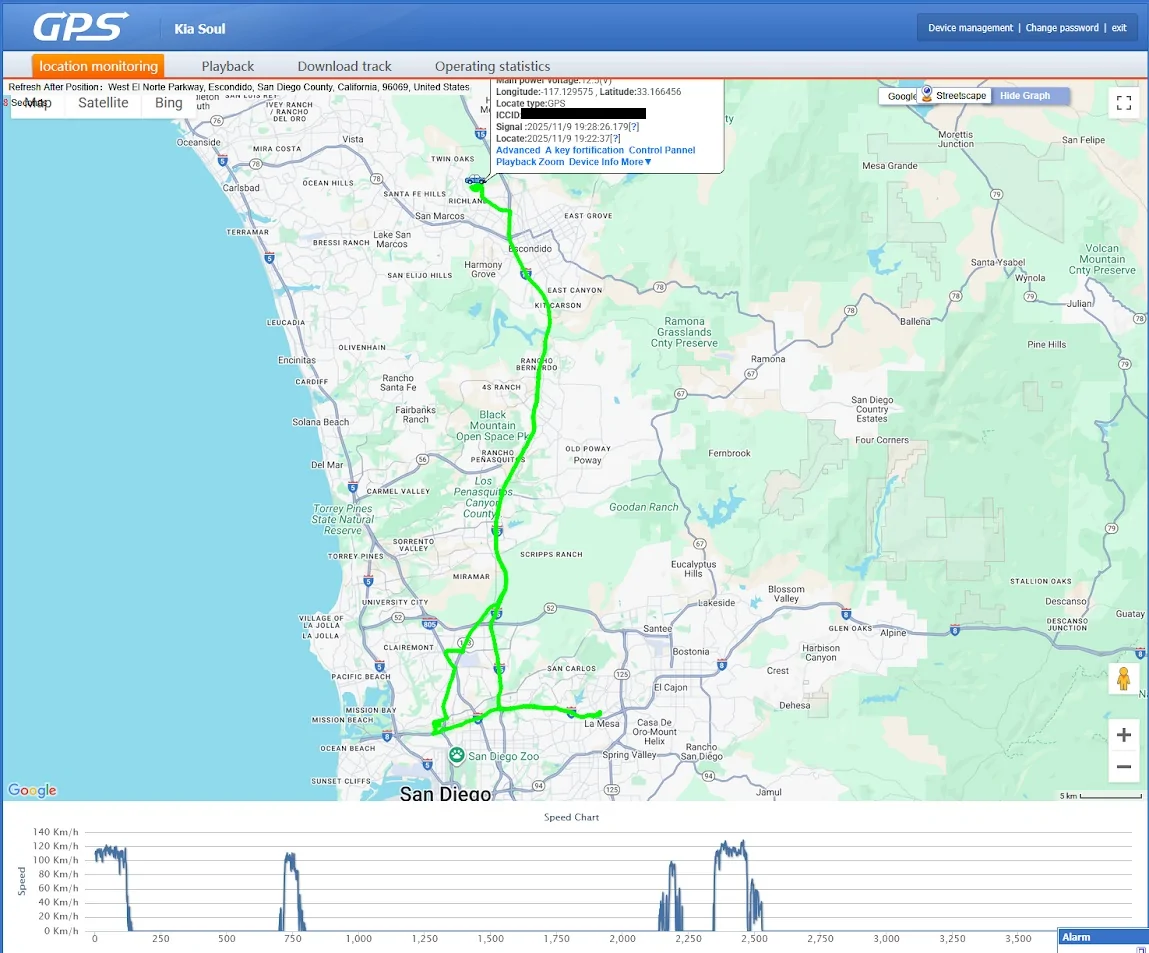Viewport: 1149px width, 953px height.
Task: Click the speed spike near 750 on chart
Action: 292,890
